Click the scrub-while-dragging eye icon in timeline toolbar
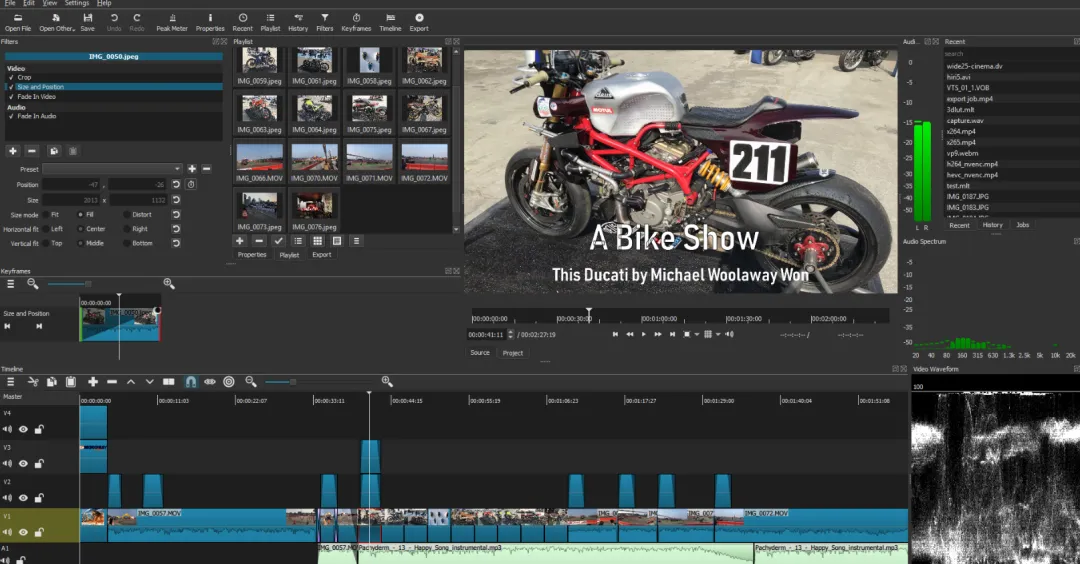The height and width of the screenshot is (564, 1080). (x=210, y=382)
